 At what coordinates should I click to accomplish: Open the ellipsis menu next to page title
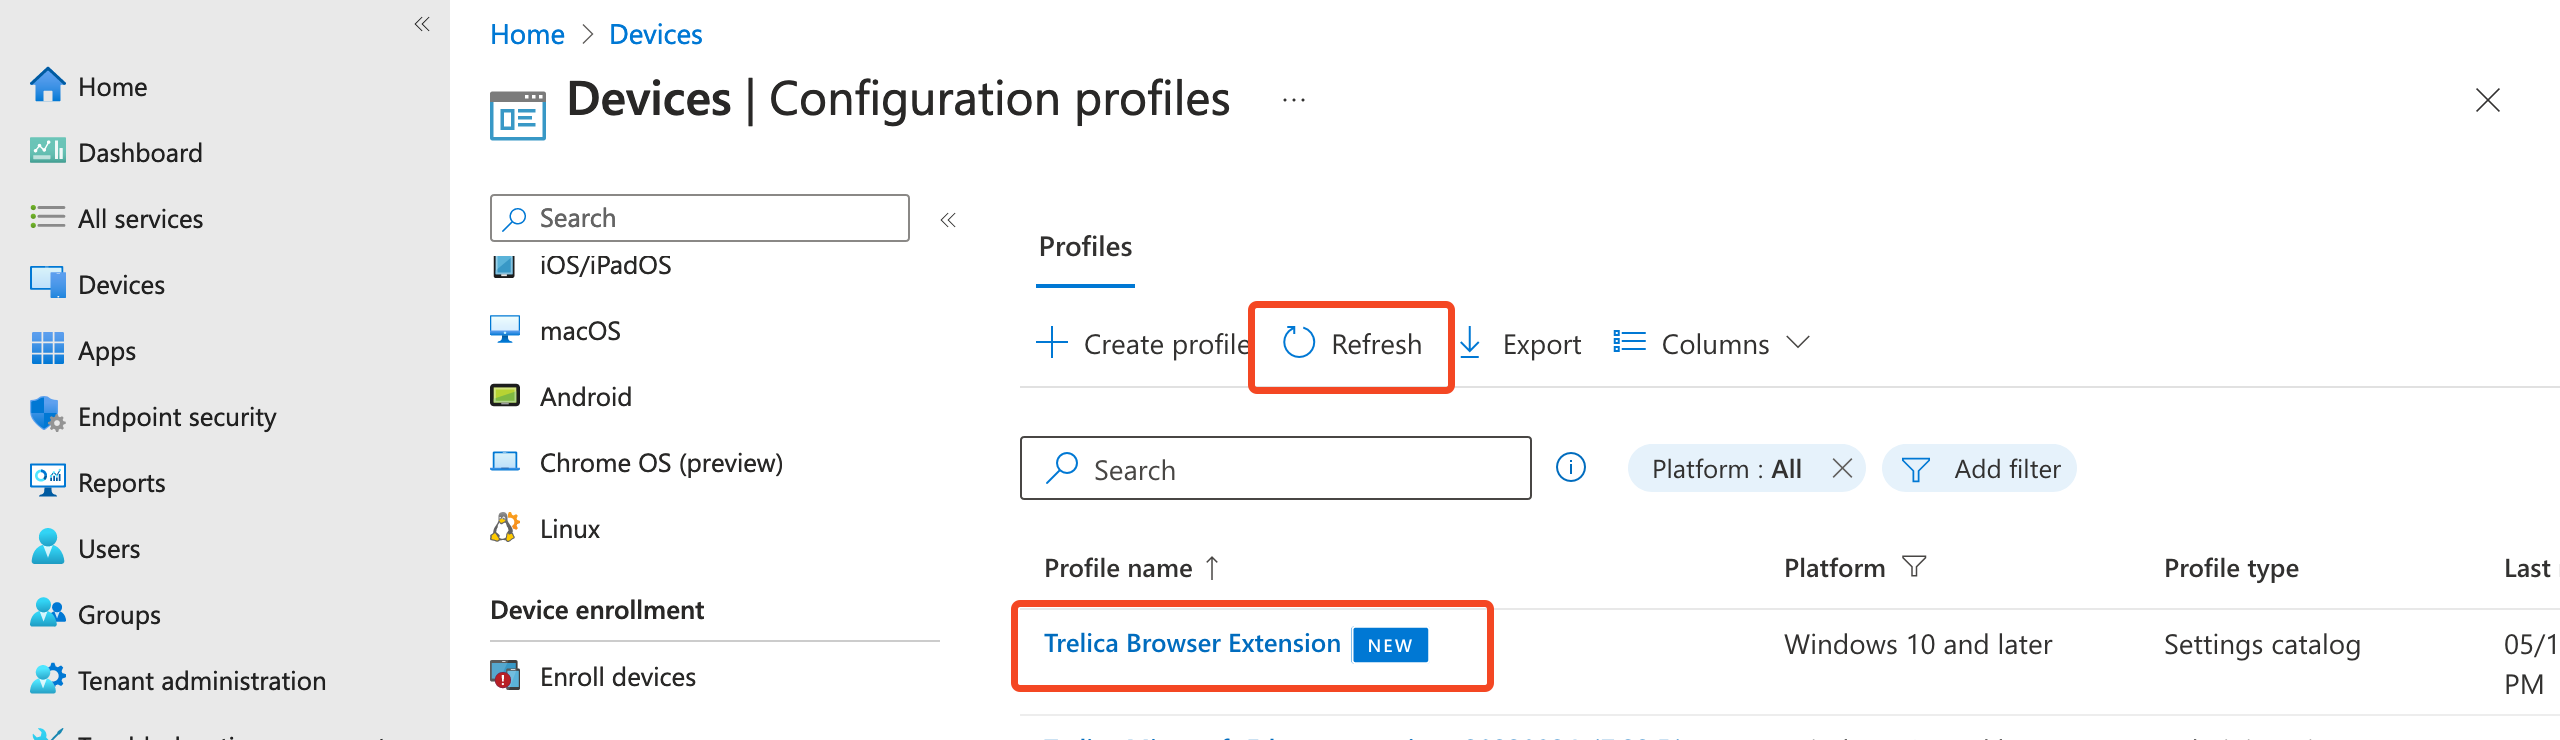click(x=1293, y=98)
